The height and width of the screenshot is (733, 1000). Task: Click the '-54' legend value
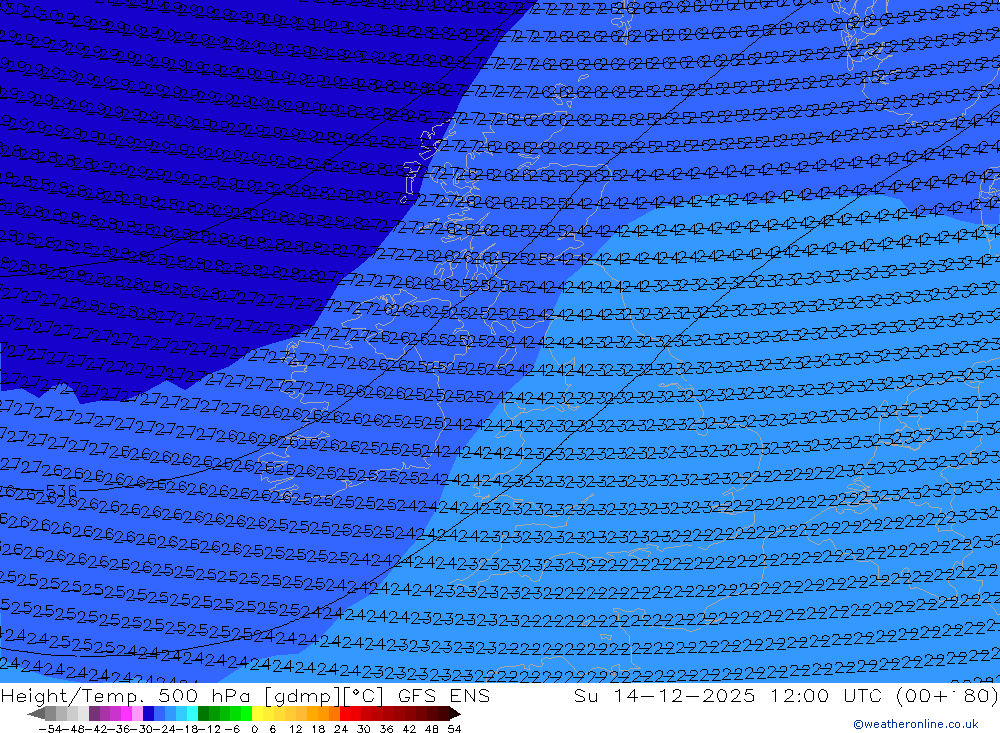click(x=50, y=729)
